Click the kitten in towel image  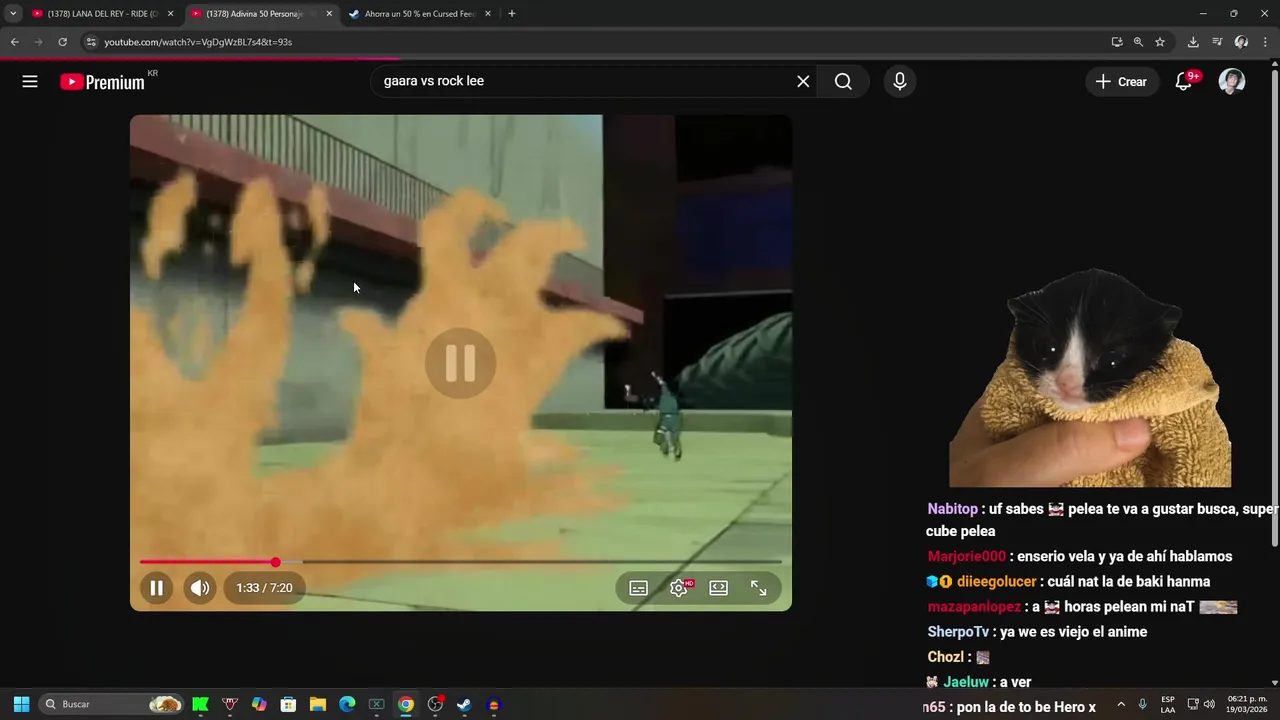(1090, 378)
